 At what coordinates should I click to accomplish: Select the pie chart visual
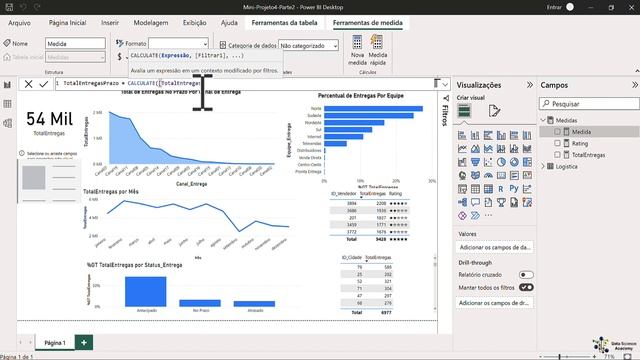[501, 162]
